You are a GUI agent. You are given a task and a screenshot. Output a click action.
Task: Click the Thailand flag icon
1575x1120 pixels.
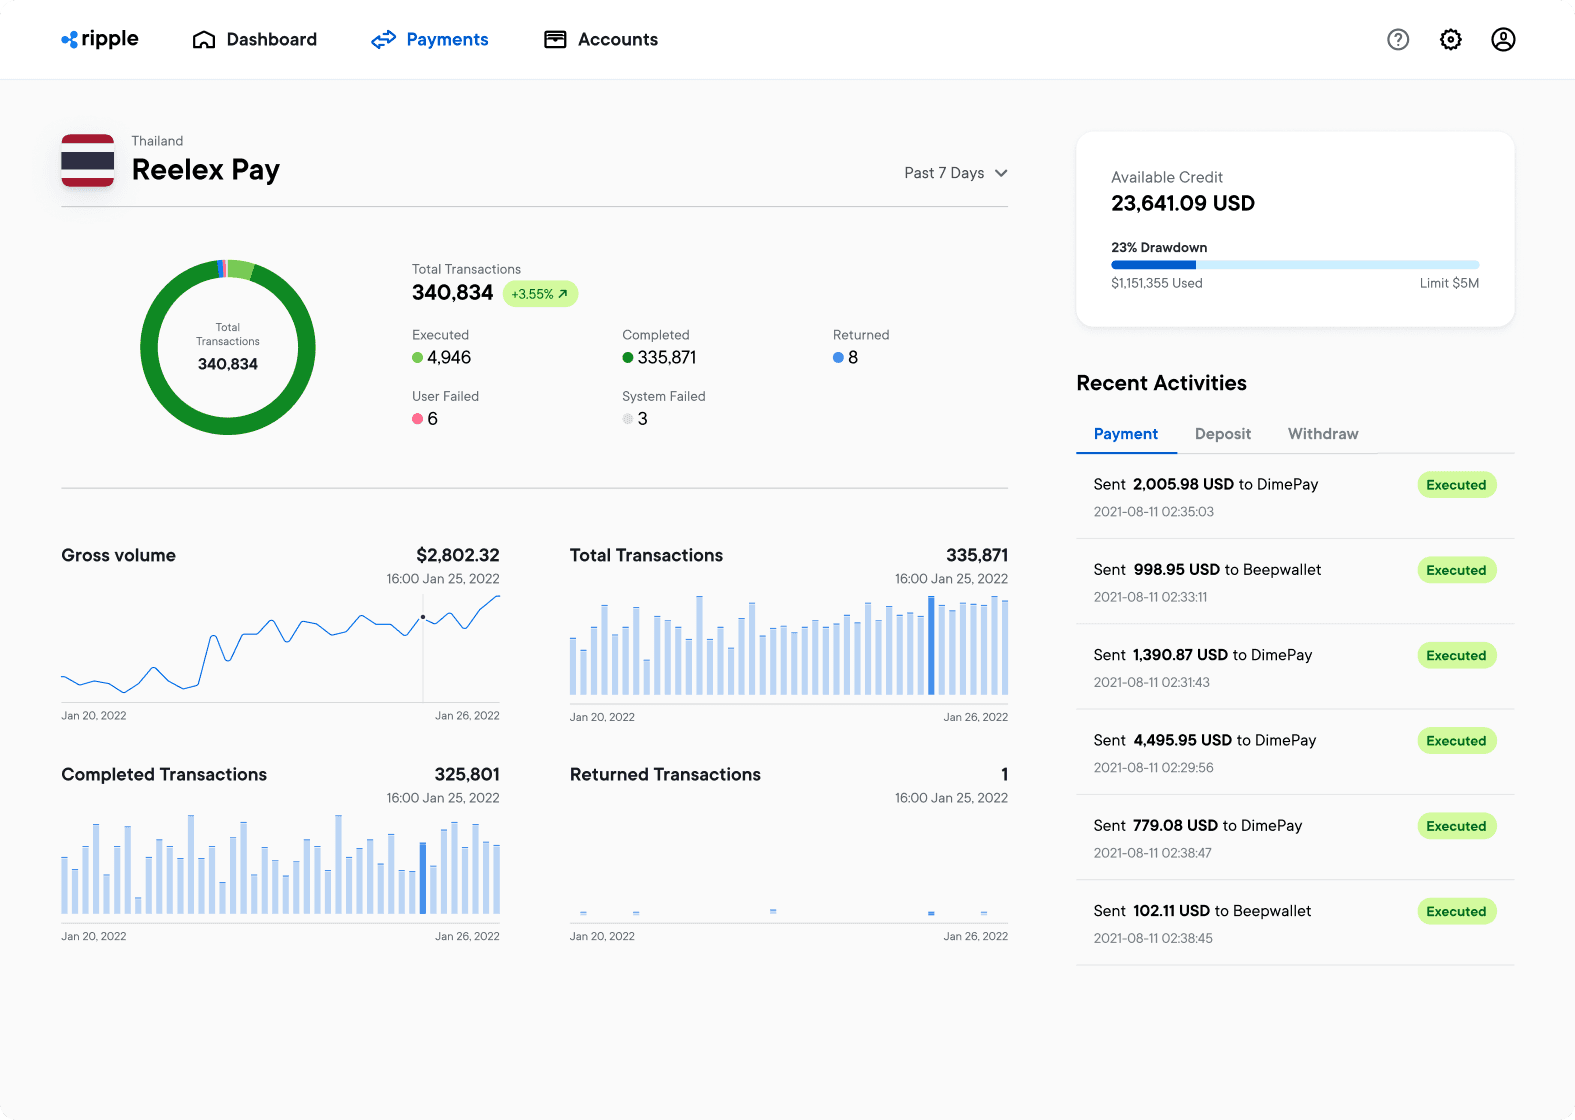click(x=88, y=161)
